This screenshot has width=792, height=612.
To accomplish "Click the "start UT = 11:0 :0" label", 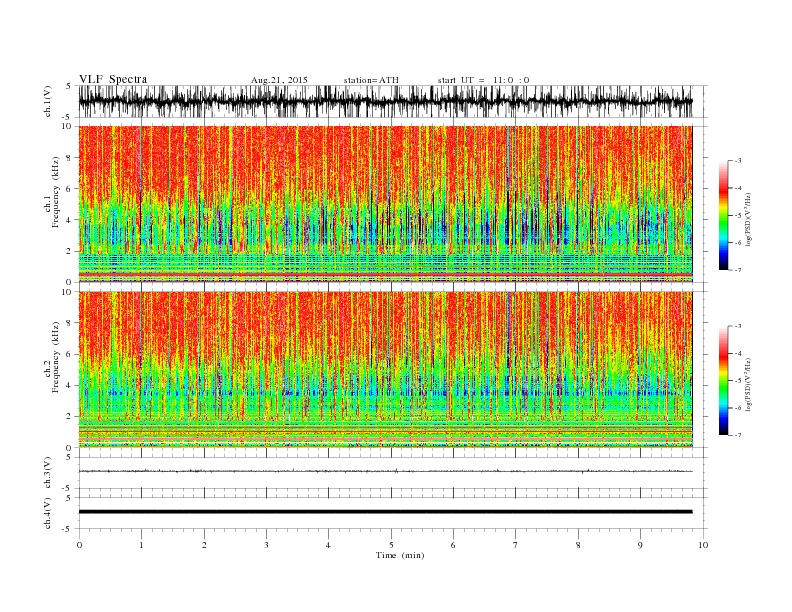I will click(483, 80).
